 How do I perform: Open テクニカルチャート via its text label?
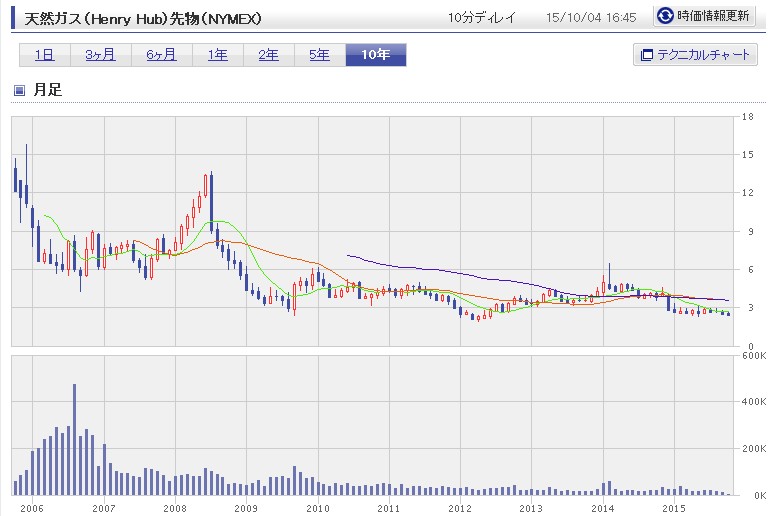(x=701, y=55)
